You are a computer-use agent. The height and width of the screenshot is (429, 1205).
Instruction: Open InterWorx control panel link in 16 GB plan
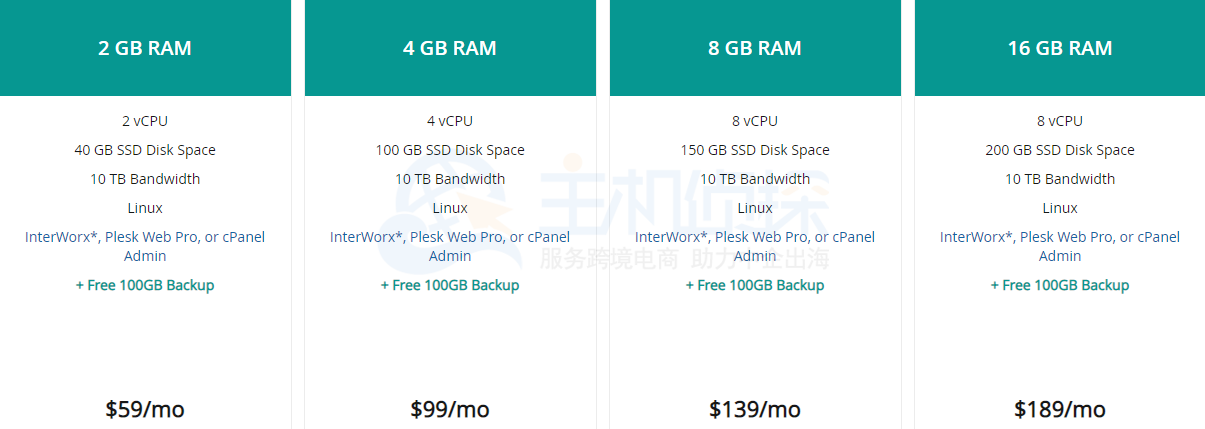(974, 237)
